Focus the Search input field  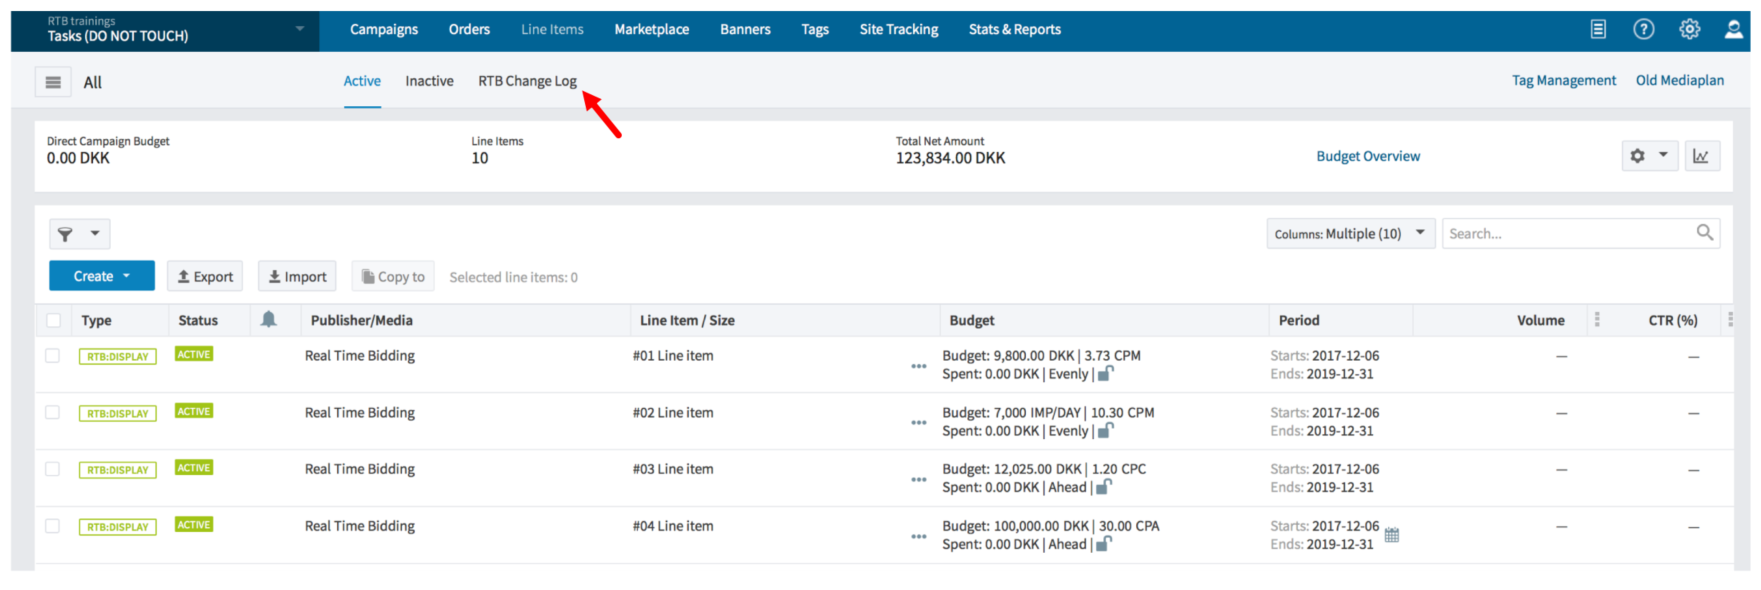coord(1580,234)
